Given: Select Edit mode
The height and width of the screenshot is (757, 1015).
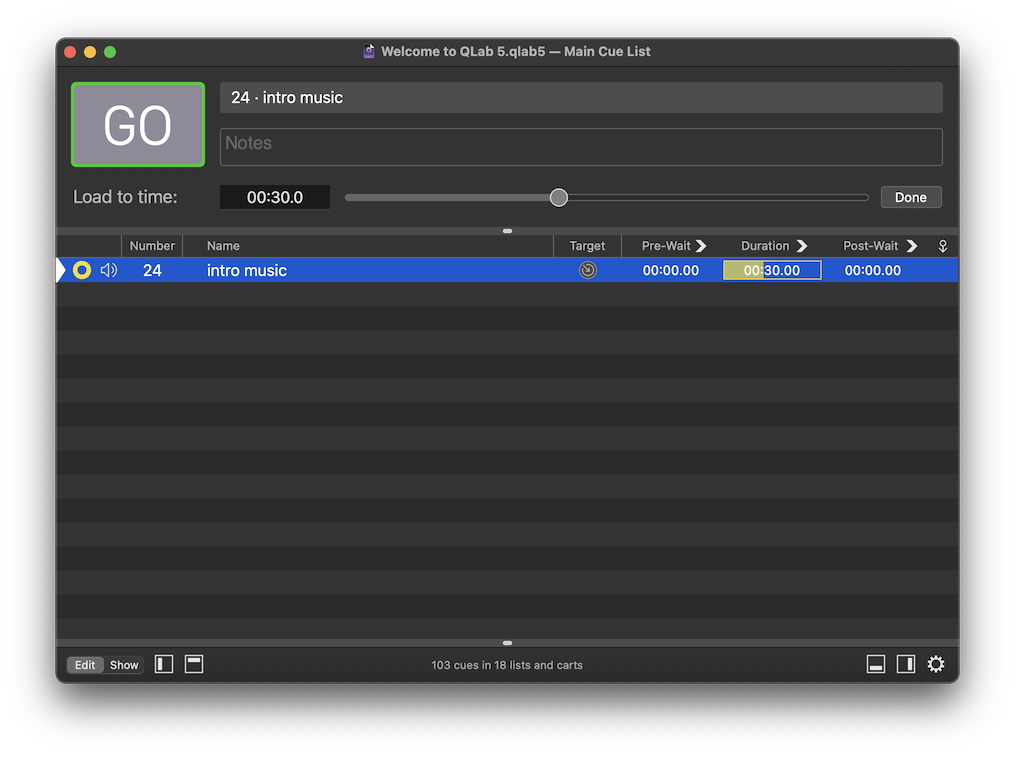Looking at the screenshot, I should pos(85,665).
